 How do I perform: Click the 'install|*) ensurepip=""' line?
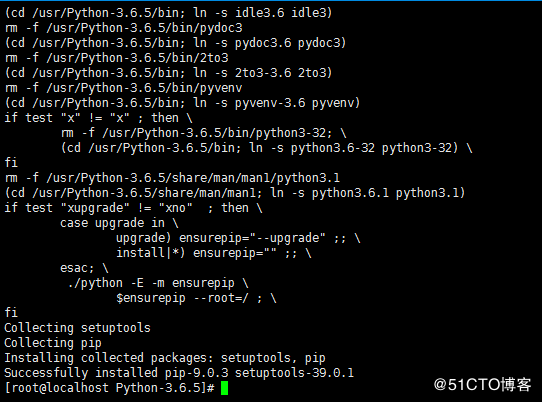click(214, 253)
